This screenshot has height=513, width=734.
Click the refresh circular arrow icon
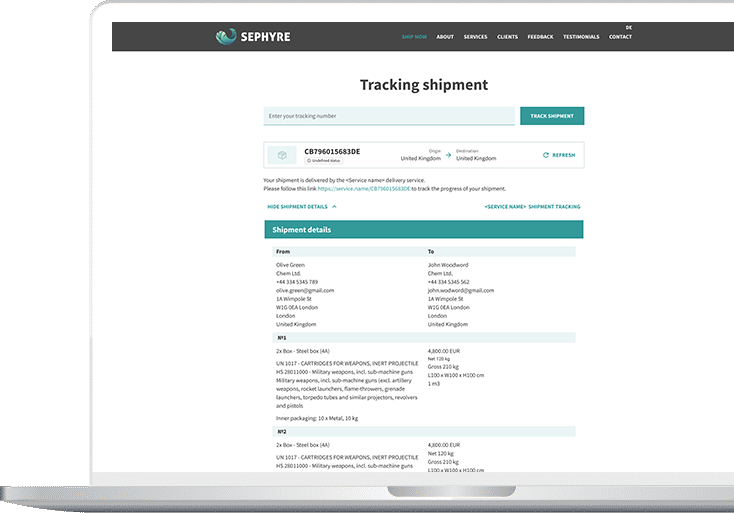click(545, 155)
